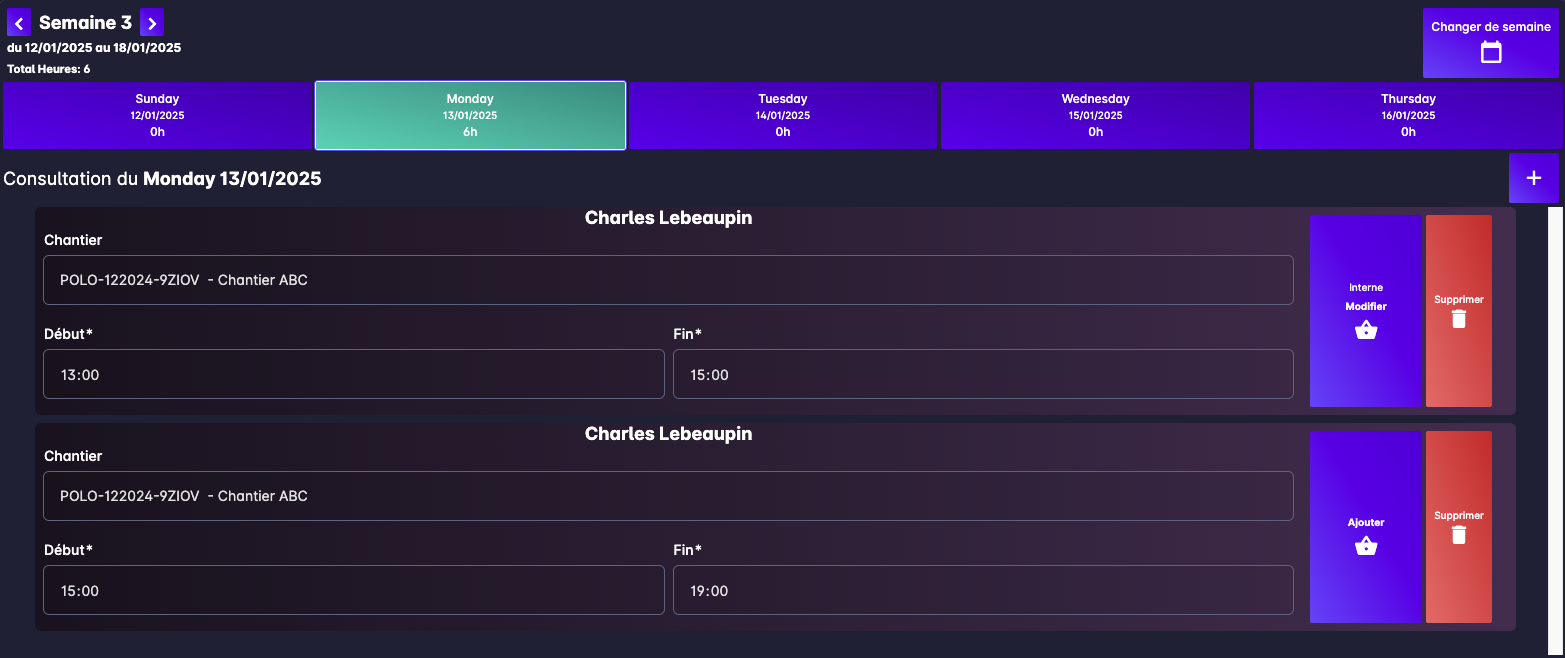
Task: Add a new consultation with plus button
Action: (1533, 178)
